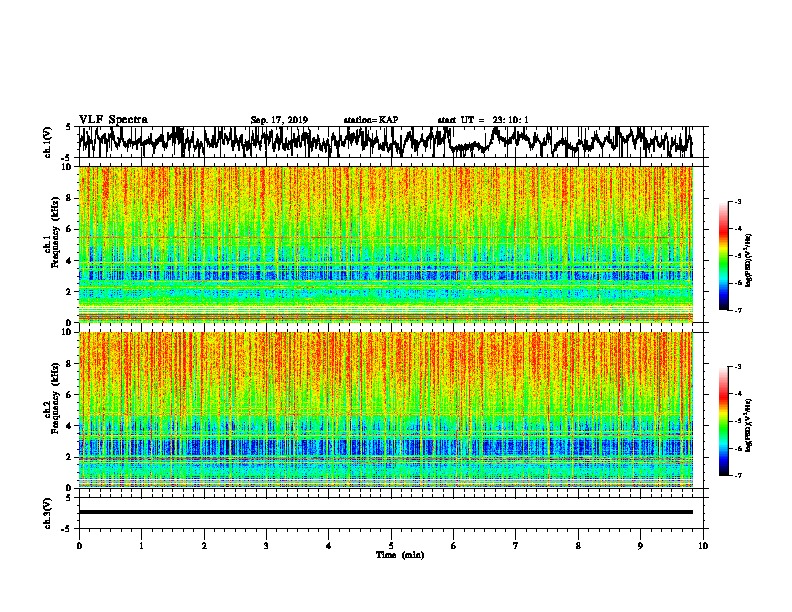Click the ch.1 spectrogram panel
The width and height of the screenshot is (792, 612).
point(385,244)
